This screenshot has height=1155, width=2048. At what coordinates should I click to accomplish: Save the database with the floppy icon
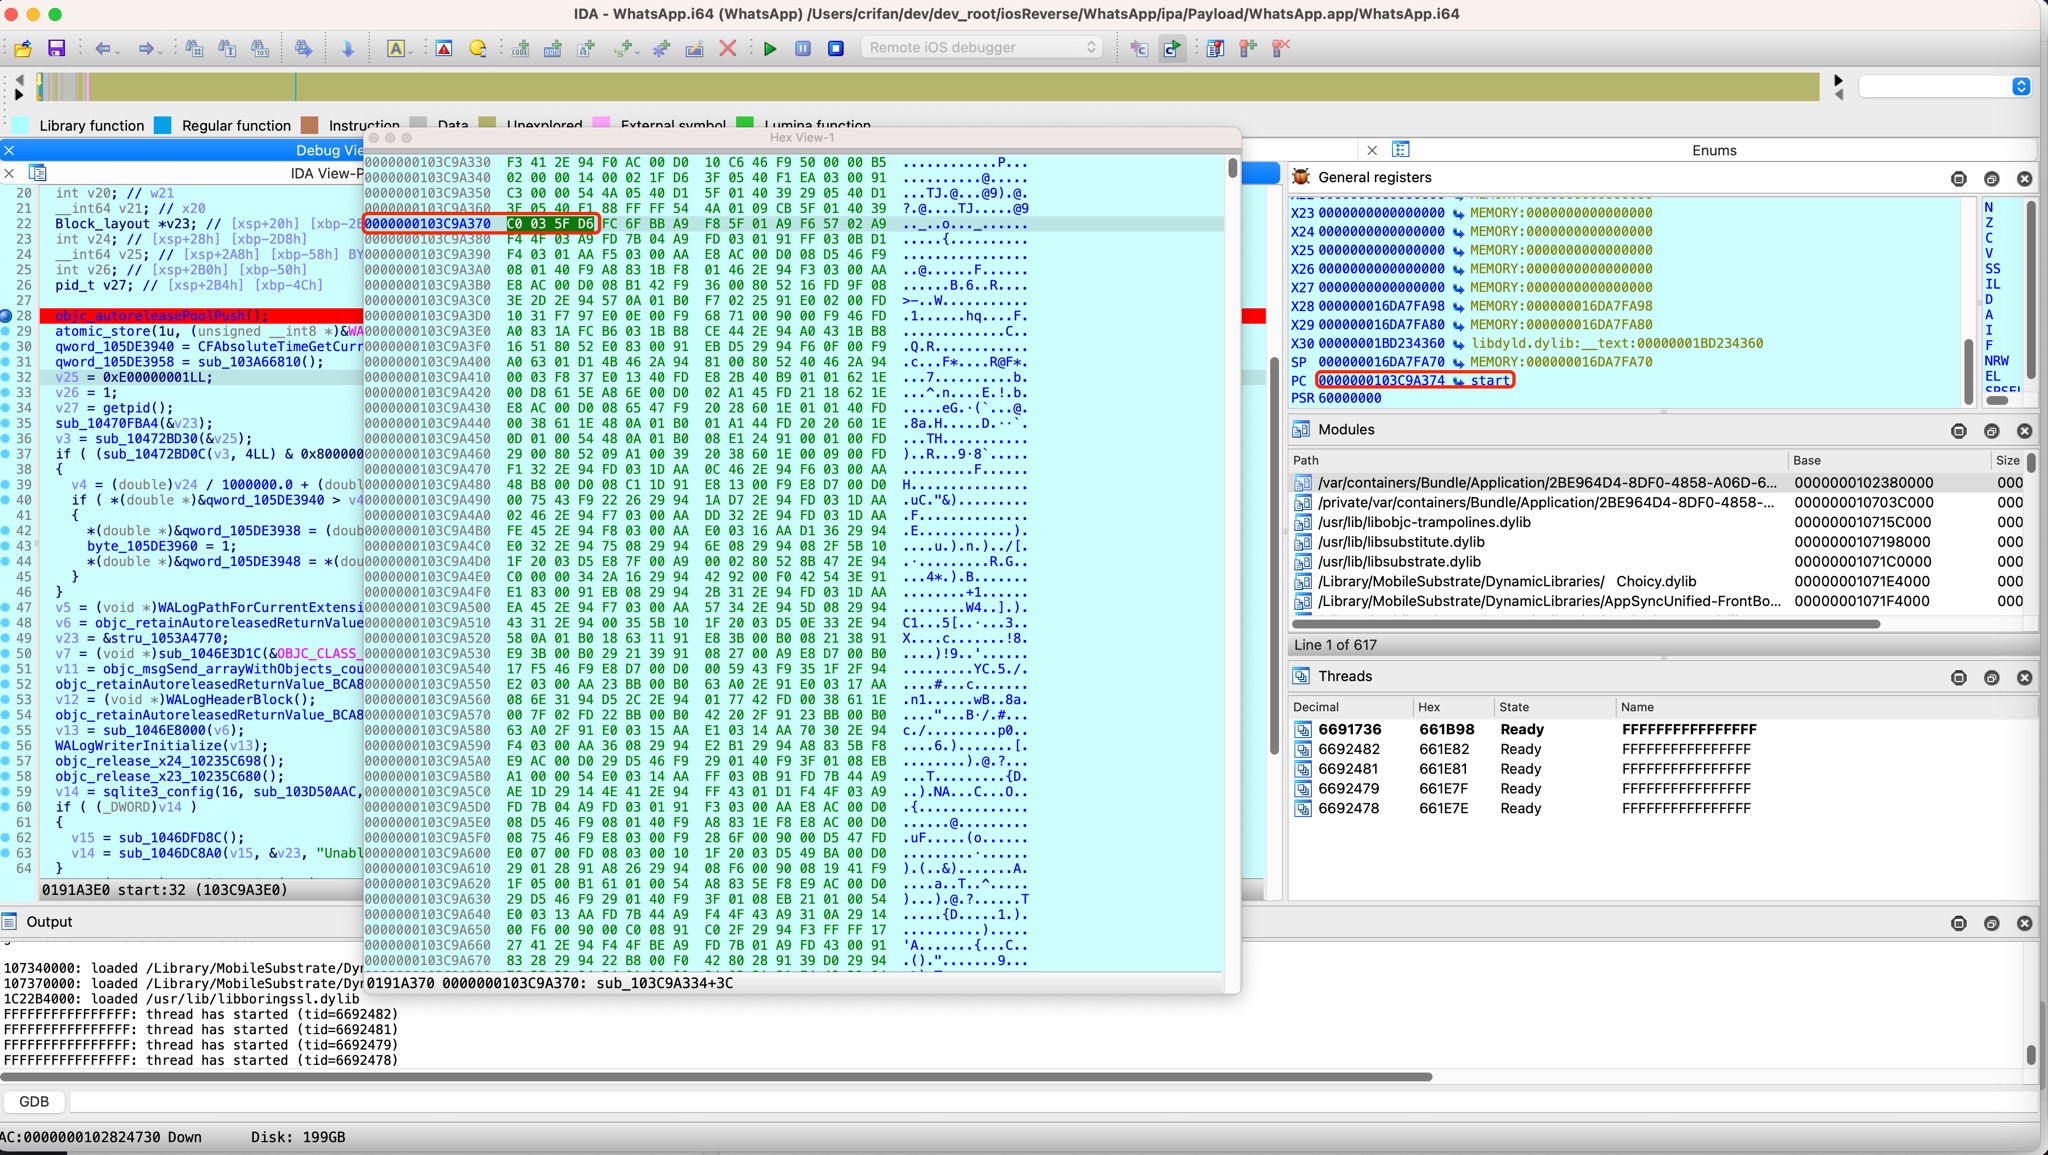pyautogui.click(x=56, y=48)
